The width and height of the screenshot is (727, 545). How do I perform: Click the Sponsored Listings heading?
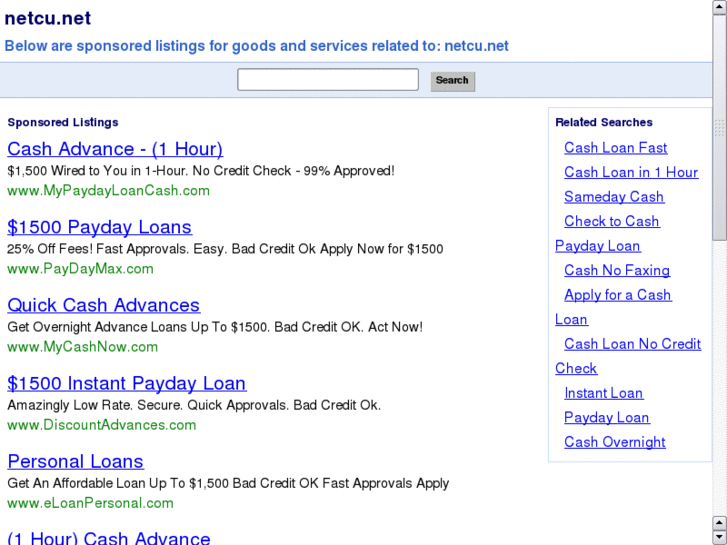click(x=63, y=122)
